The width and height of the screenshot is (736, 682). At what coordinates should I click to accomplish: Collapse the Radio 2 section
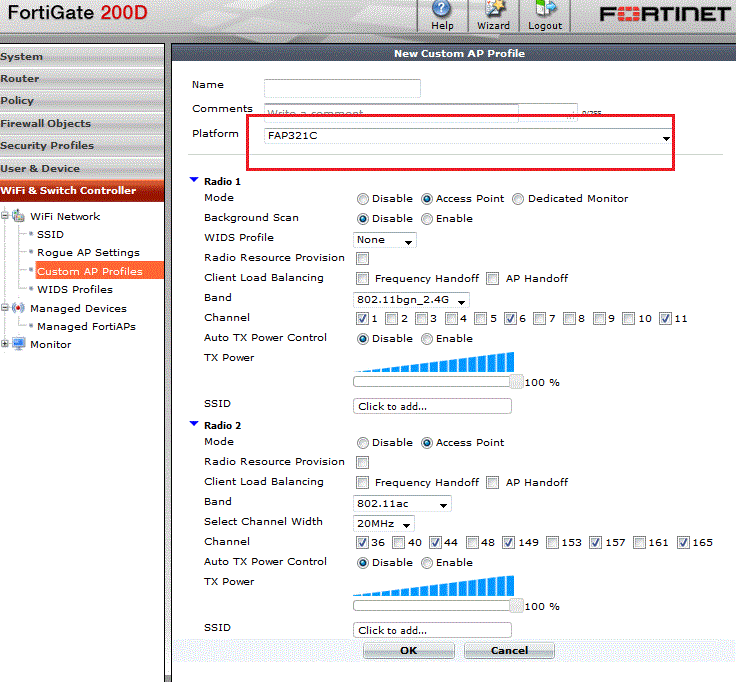[194, 424]
